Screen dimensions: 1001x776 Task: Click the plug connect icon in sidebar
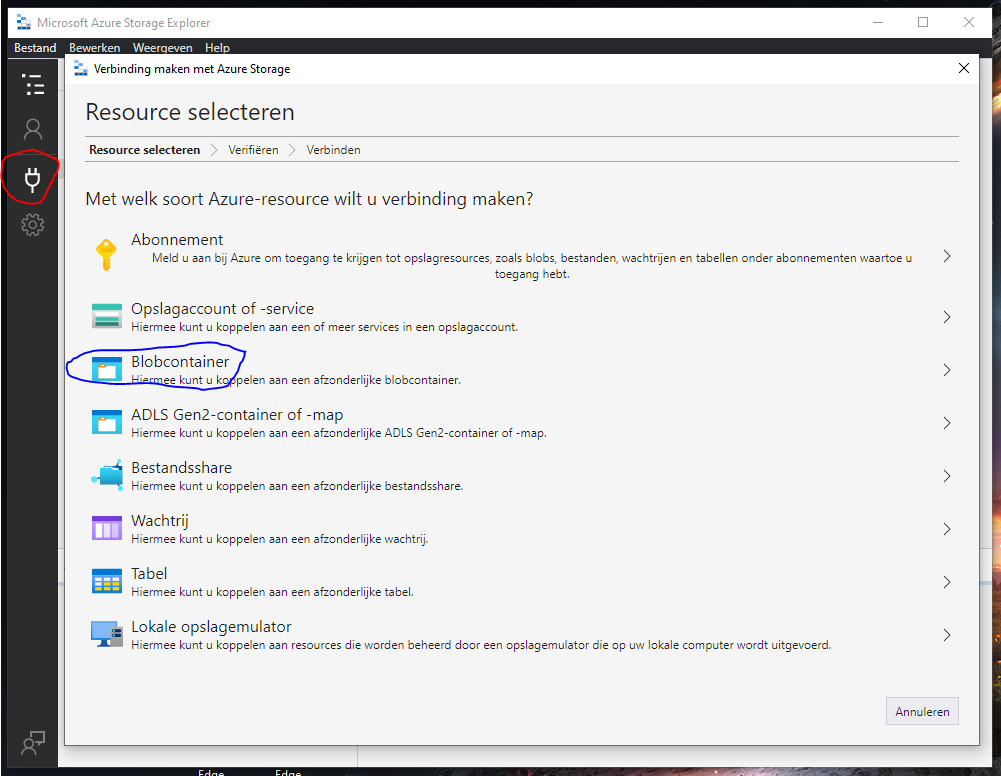pyautogui.click(x=32, y=179)
